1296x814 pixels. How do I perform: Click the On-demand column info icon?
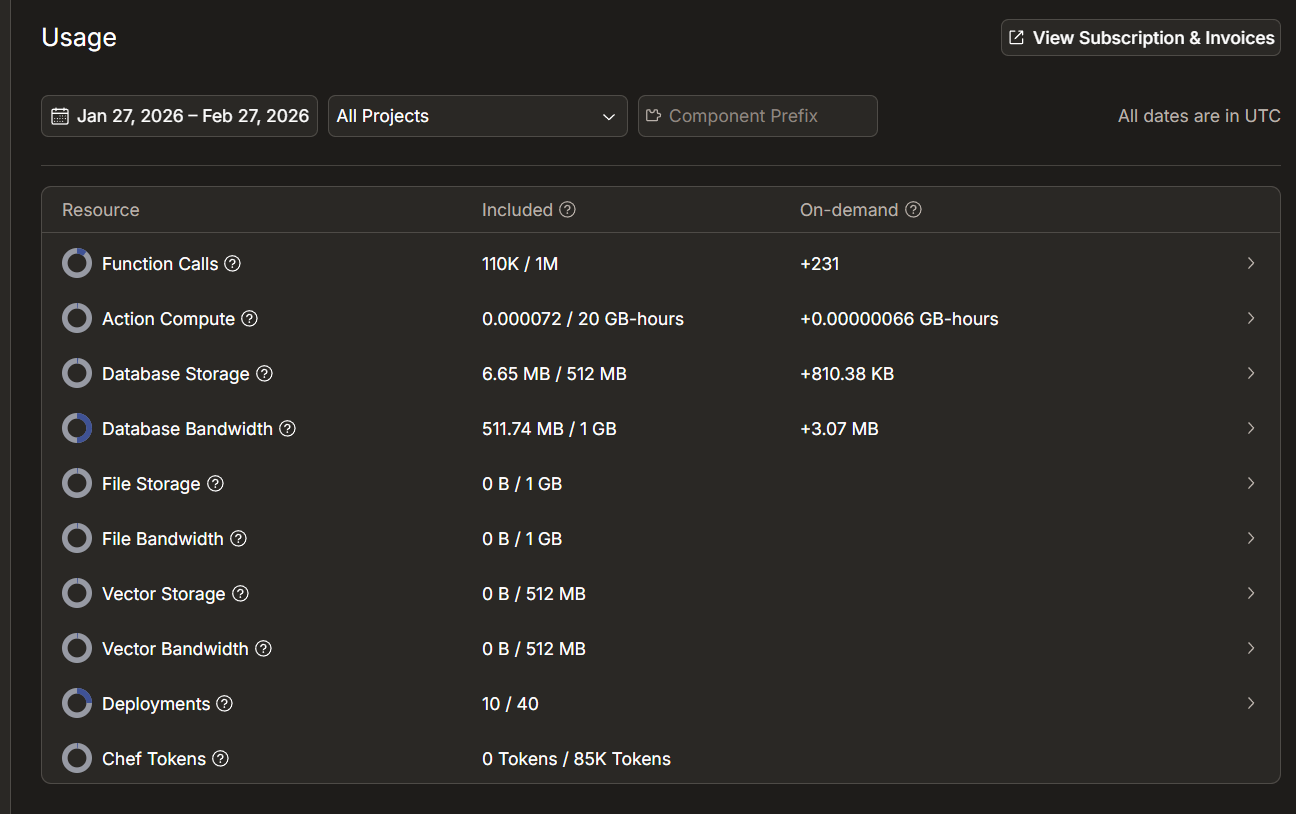coord(913,210)
